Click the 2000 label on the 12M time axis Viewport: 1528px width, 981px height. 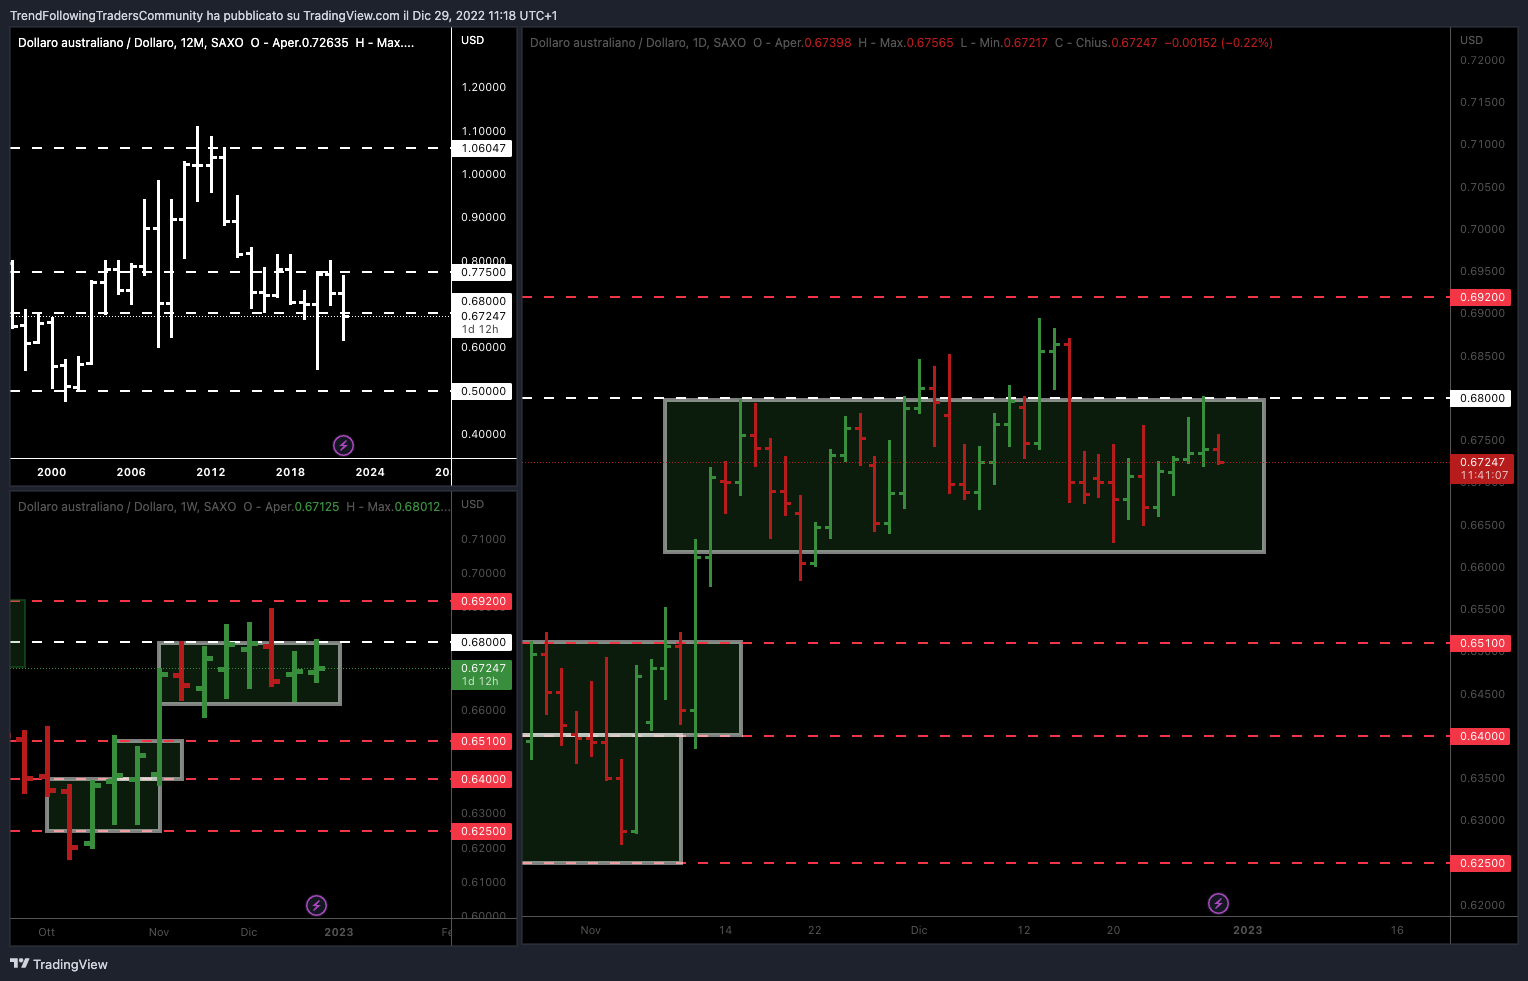tap(52, 472)
